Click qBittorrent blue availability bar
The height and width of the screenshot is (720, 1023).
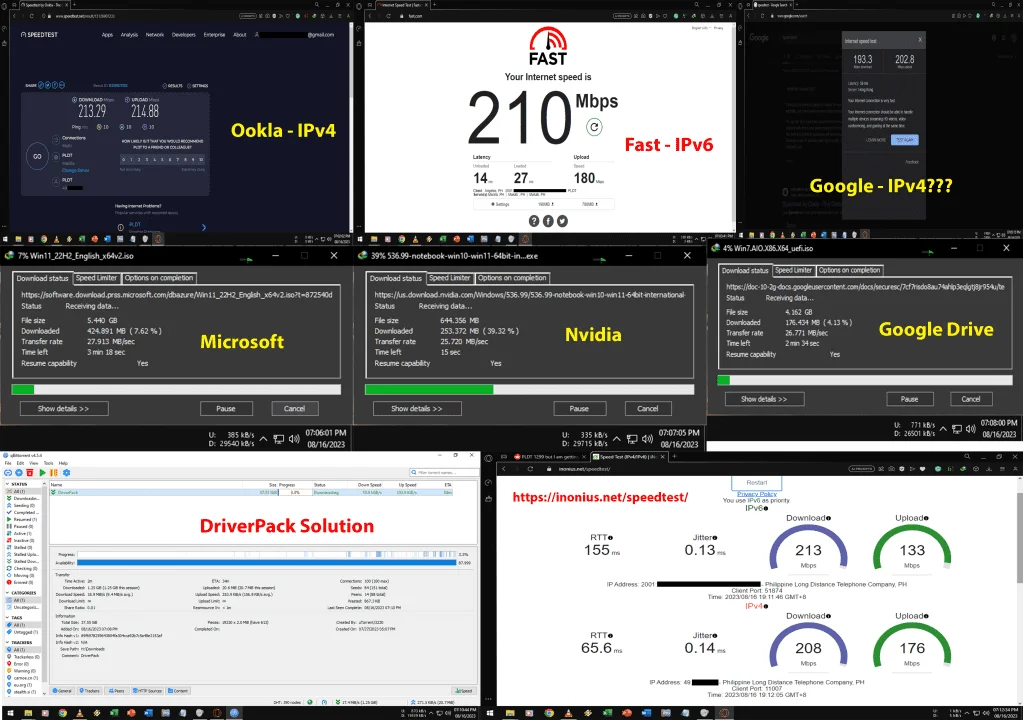pyautogui.click(x=266, y=562)
